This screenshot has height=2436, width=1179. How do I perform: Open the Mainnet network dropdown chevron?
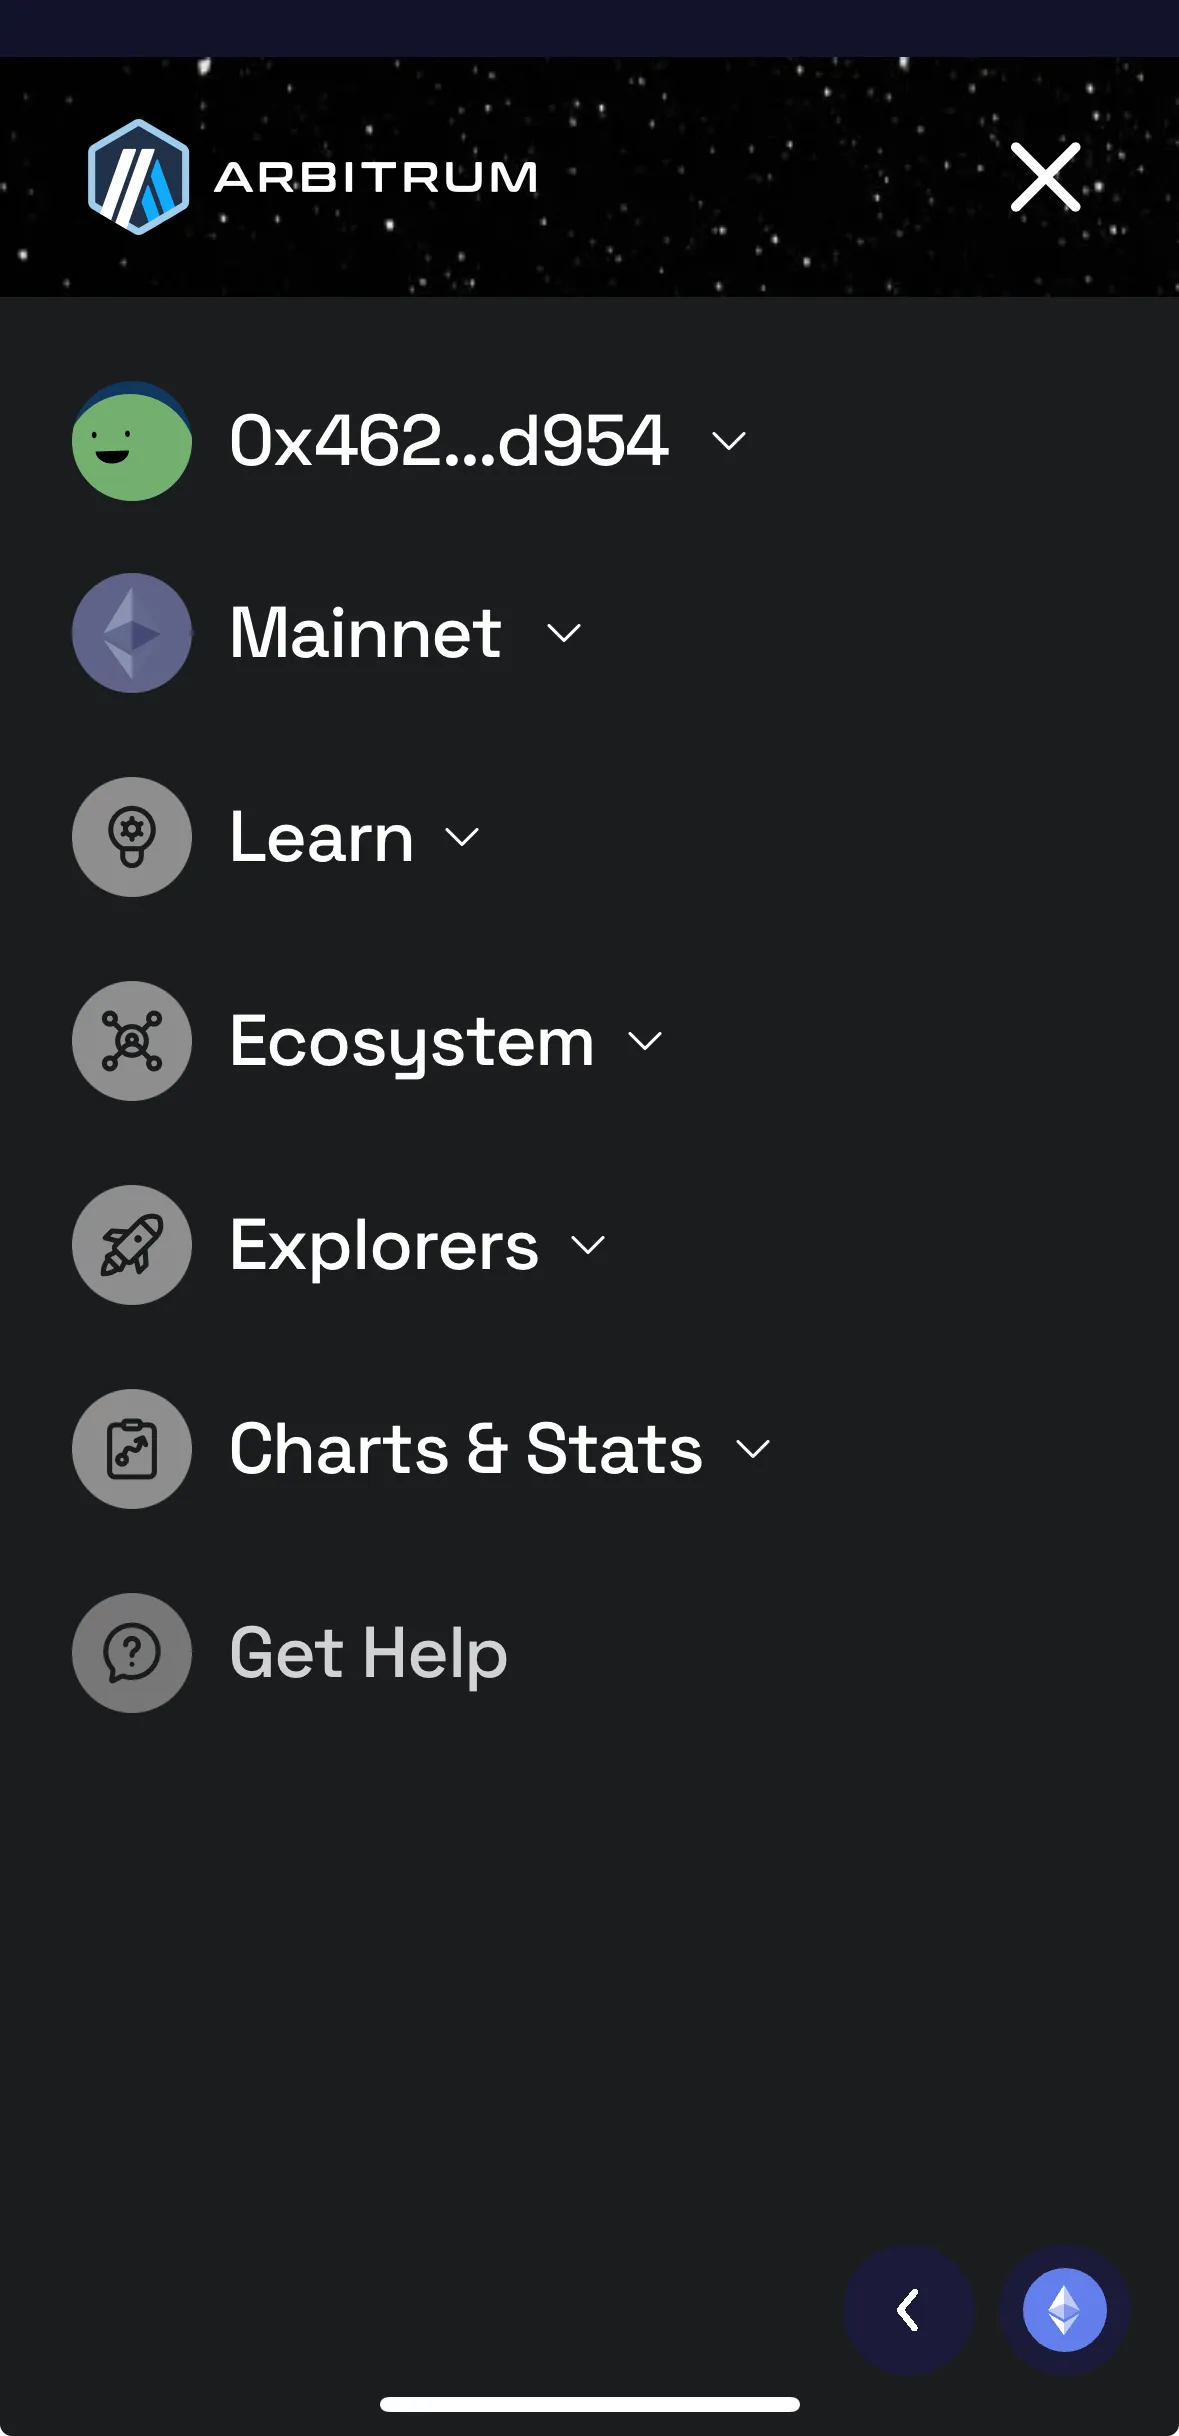point(564,633)
